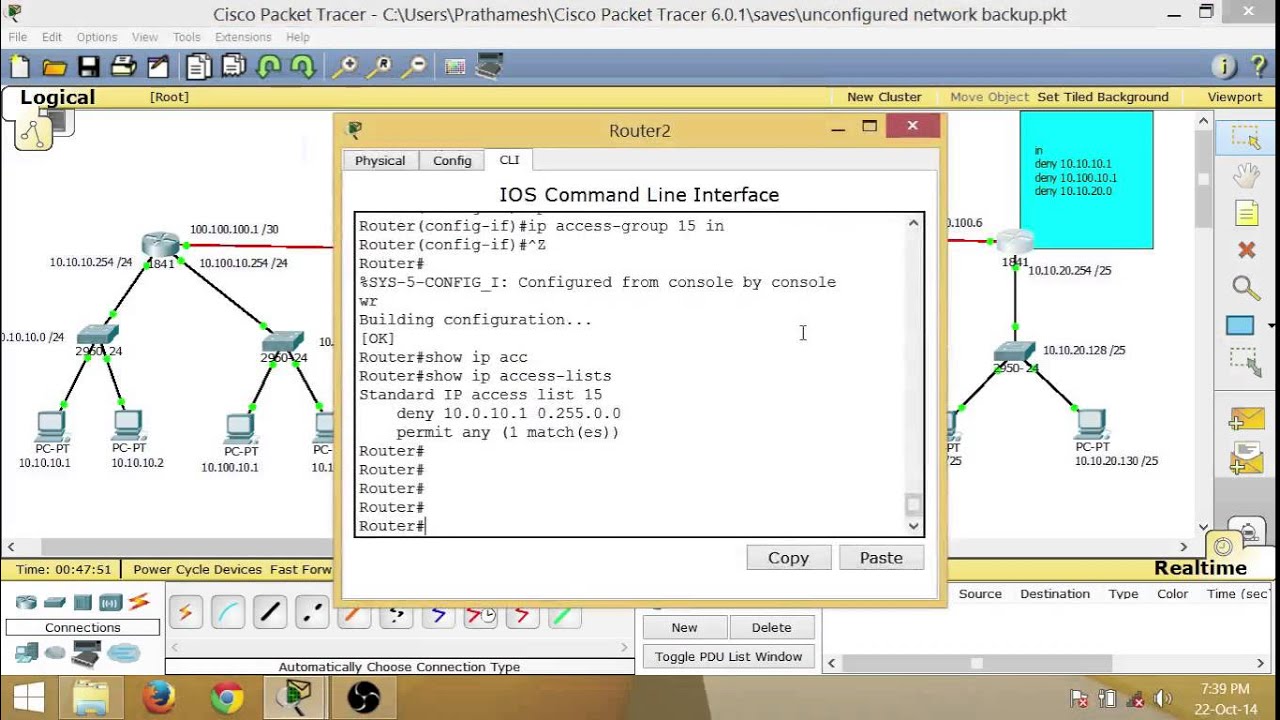Pick the Copper Cross-Over dashed cable

(312, 612)
